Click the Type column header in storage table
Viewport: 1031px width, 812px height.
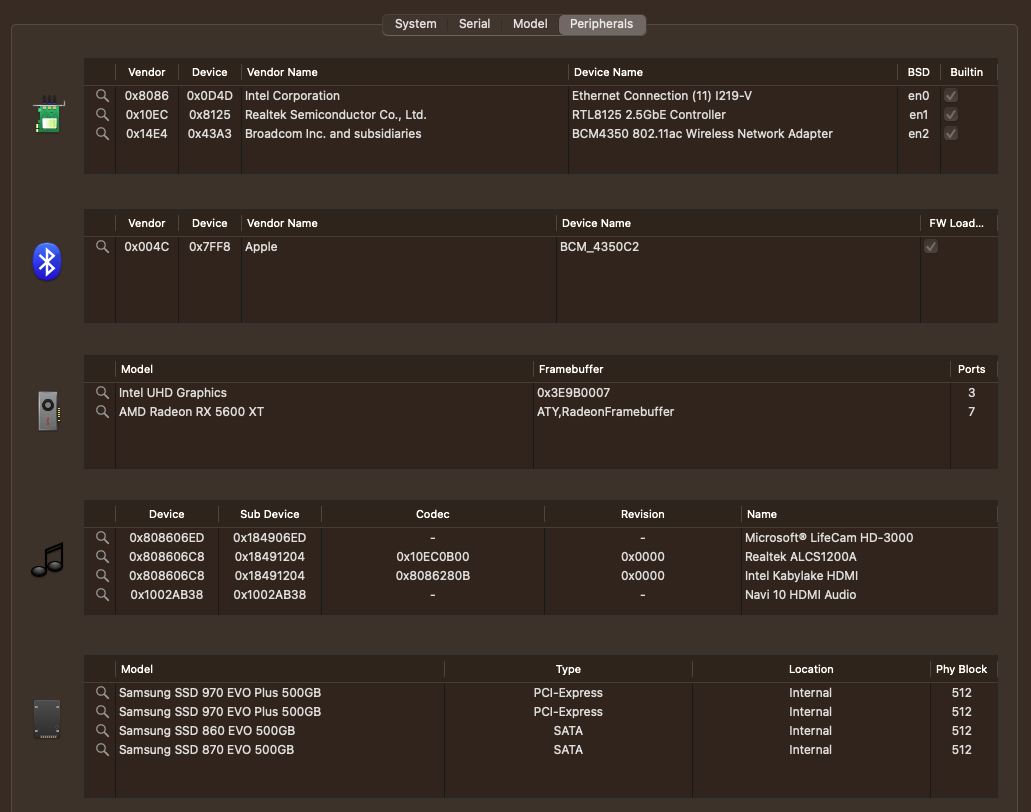(x=568, y=669)
